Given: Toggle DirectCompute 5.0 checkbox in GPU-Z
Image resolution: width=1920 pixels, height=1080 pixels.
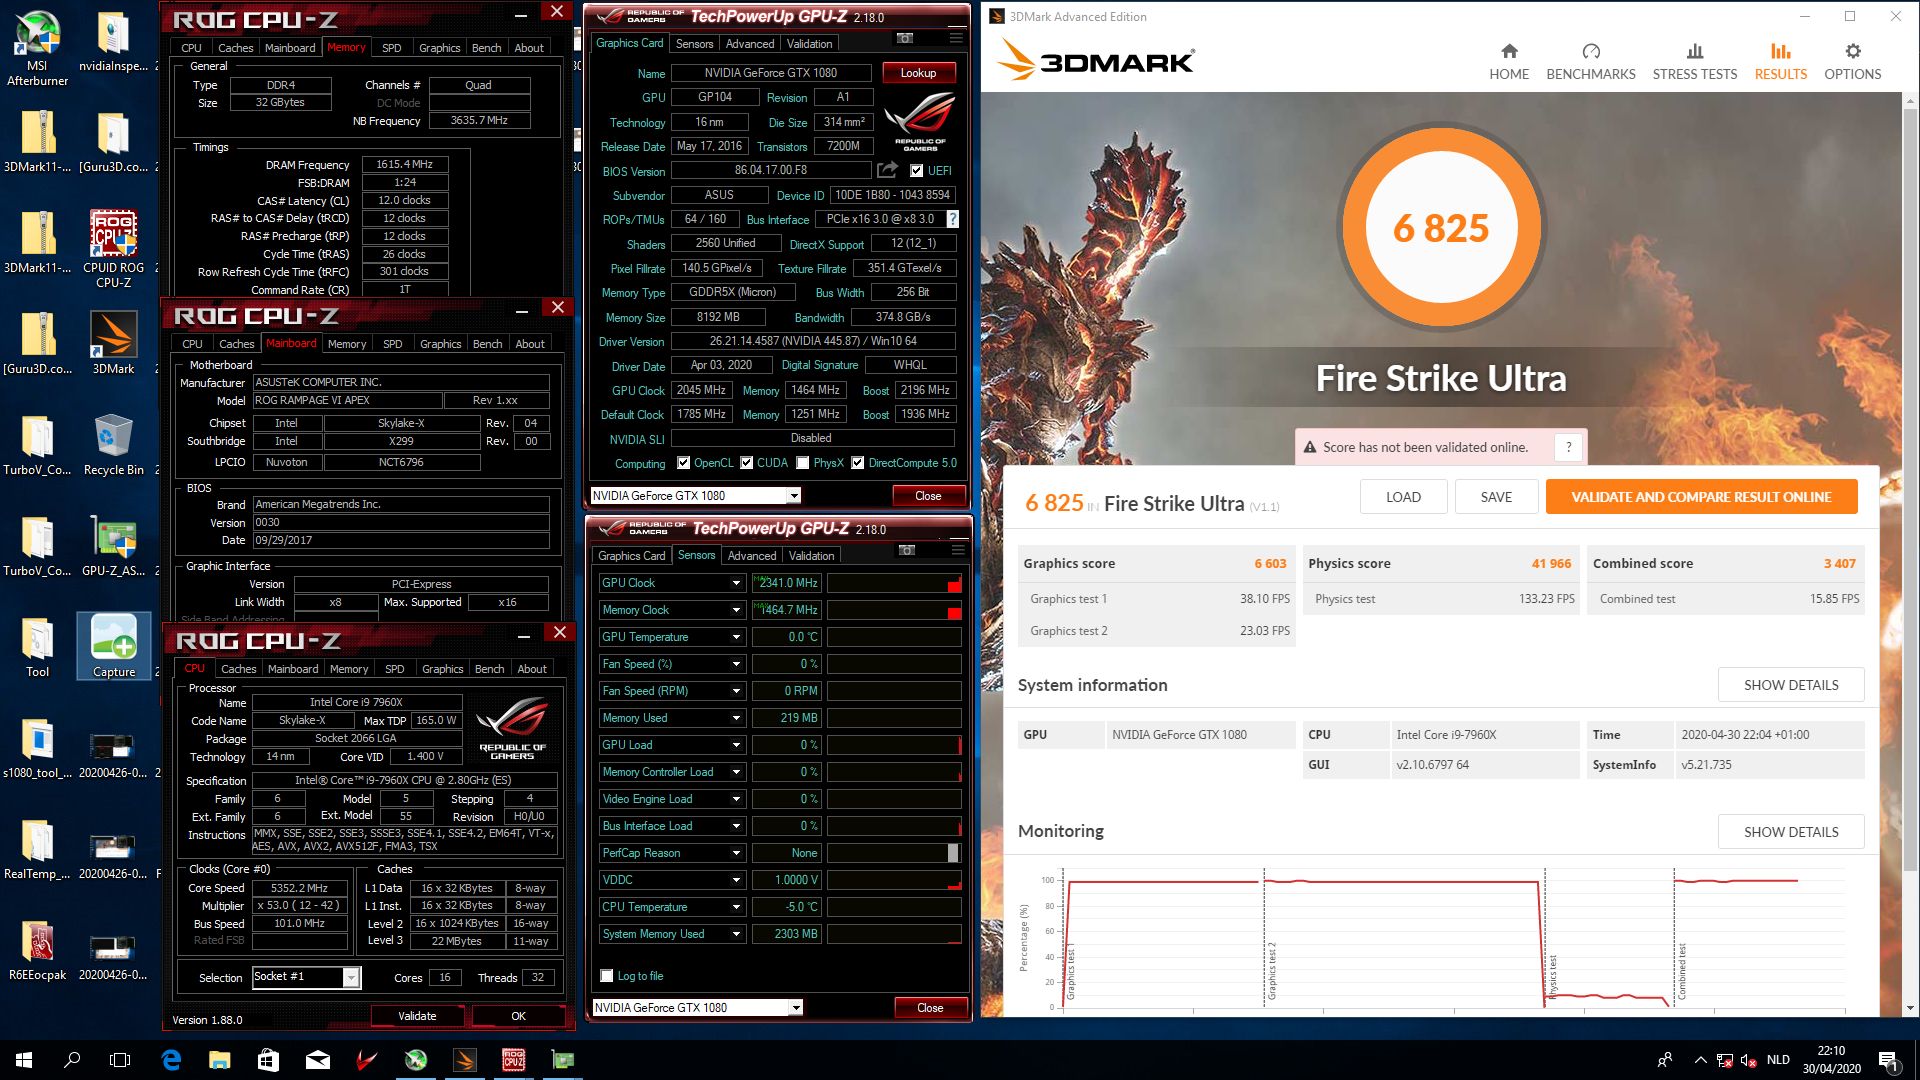Looking at the screenshot, I should (x=857, y=463).
